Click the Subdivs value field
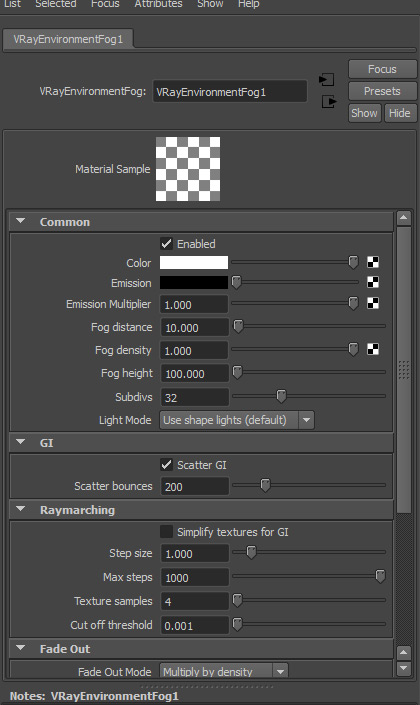 coord(194,397)
